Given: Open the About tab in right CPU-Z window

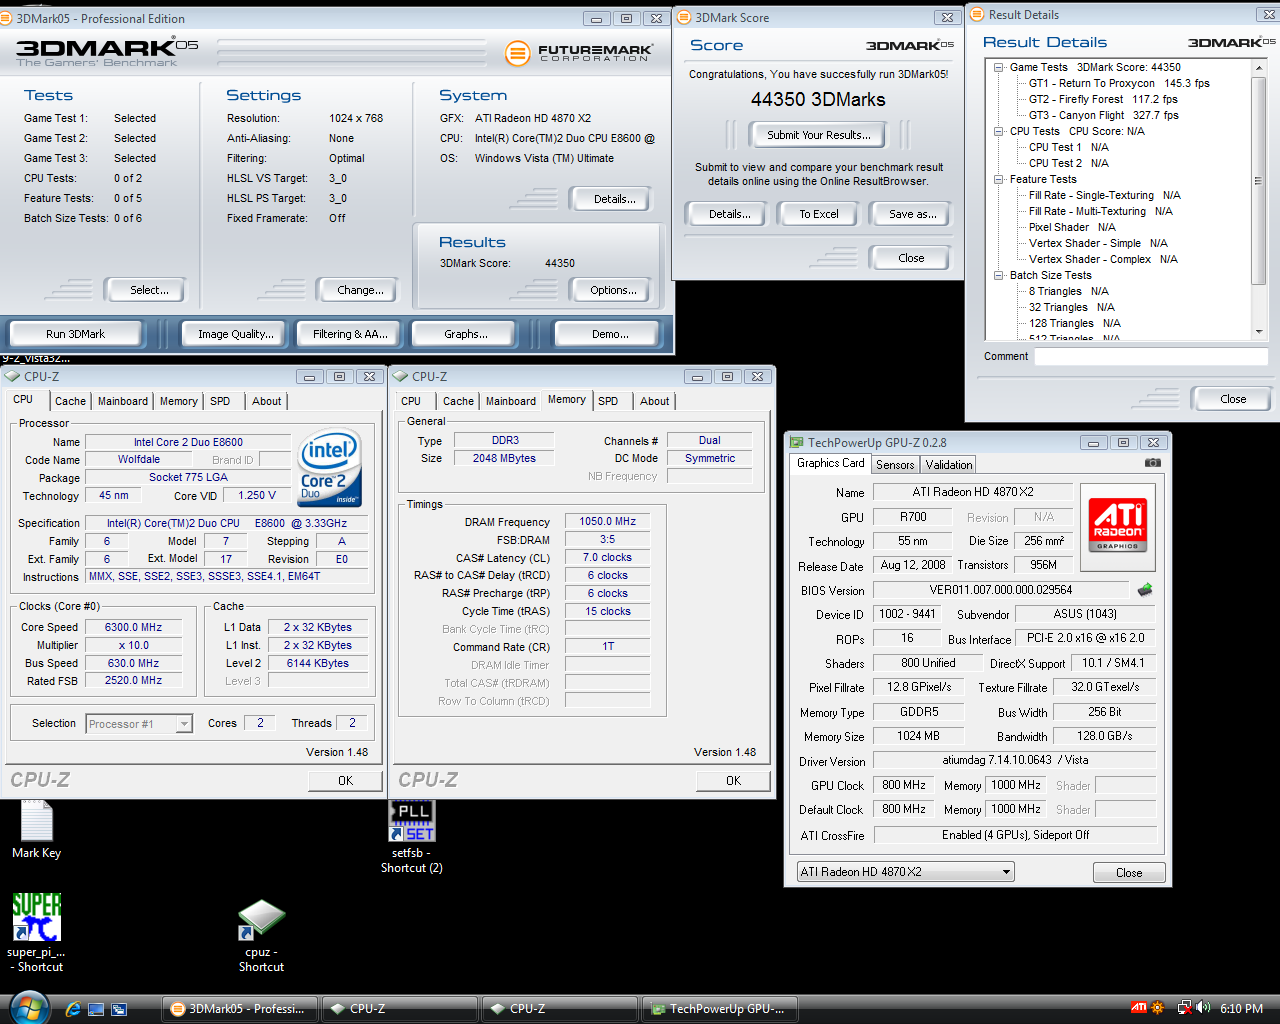Looking at the screenshot, I should (655, 401).
